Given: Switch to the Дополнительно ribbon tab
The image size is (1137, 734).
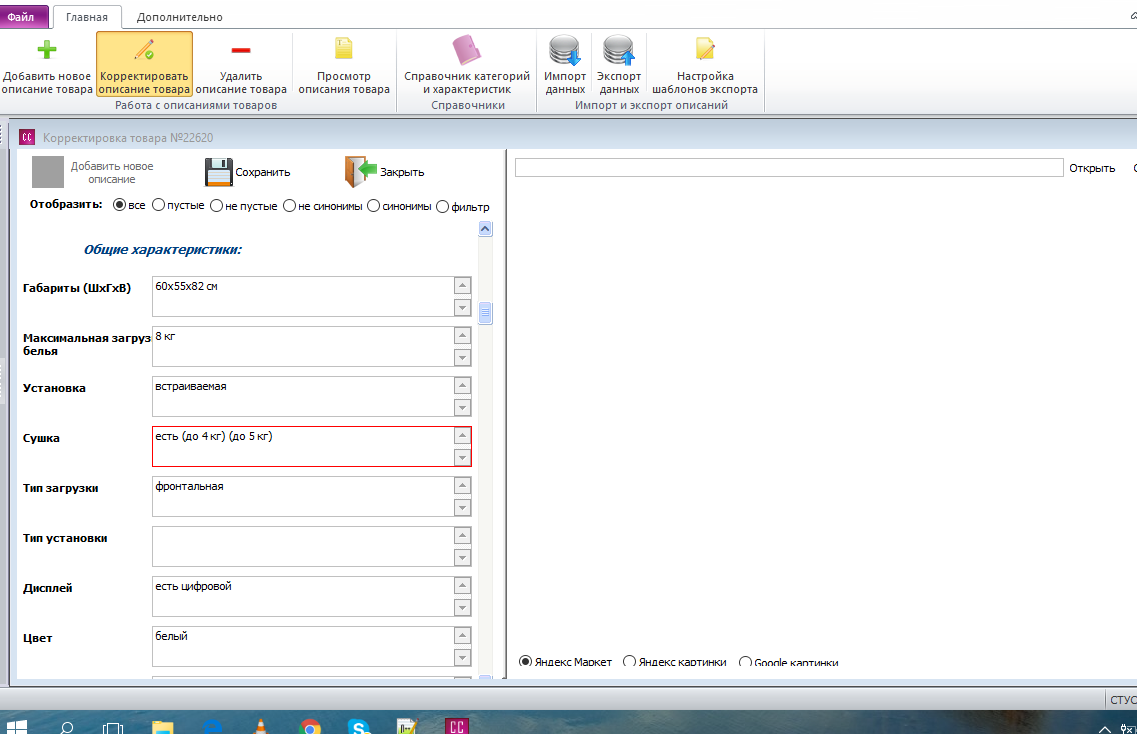Looking at the screenshot, I should coord(179,17).
